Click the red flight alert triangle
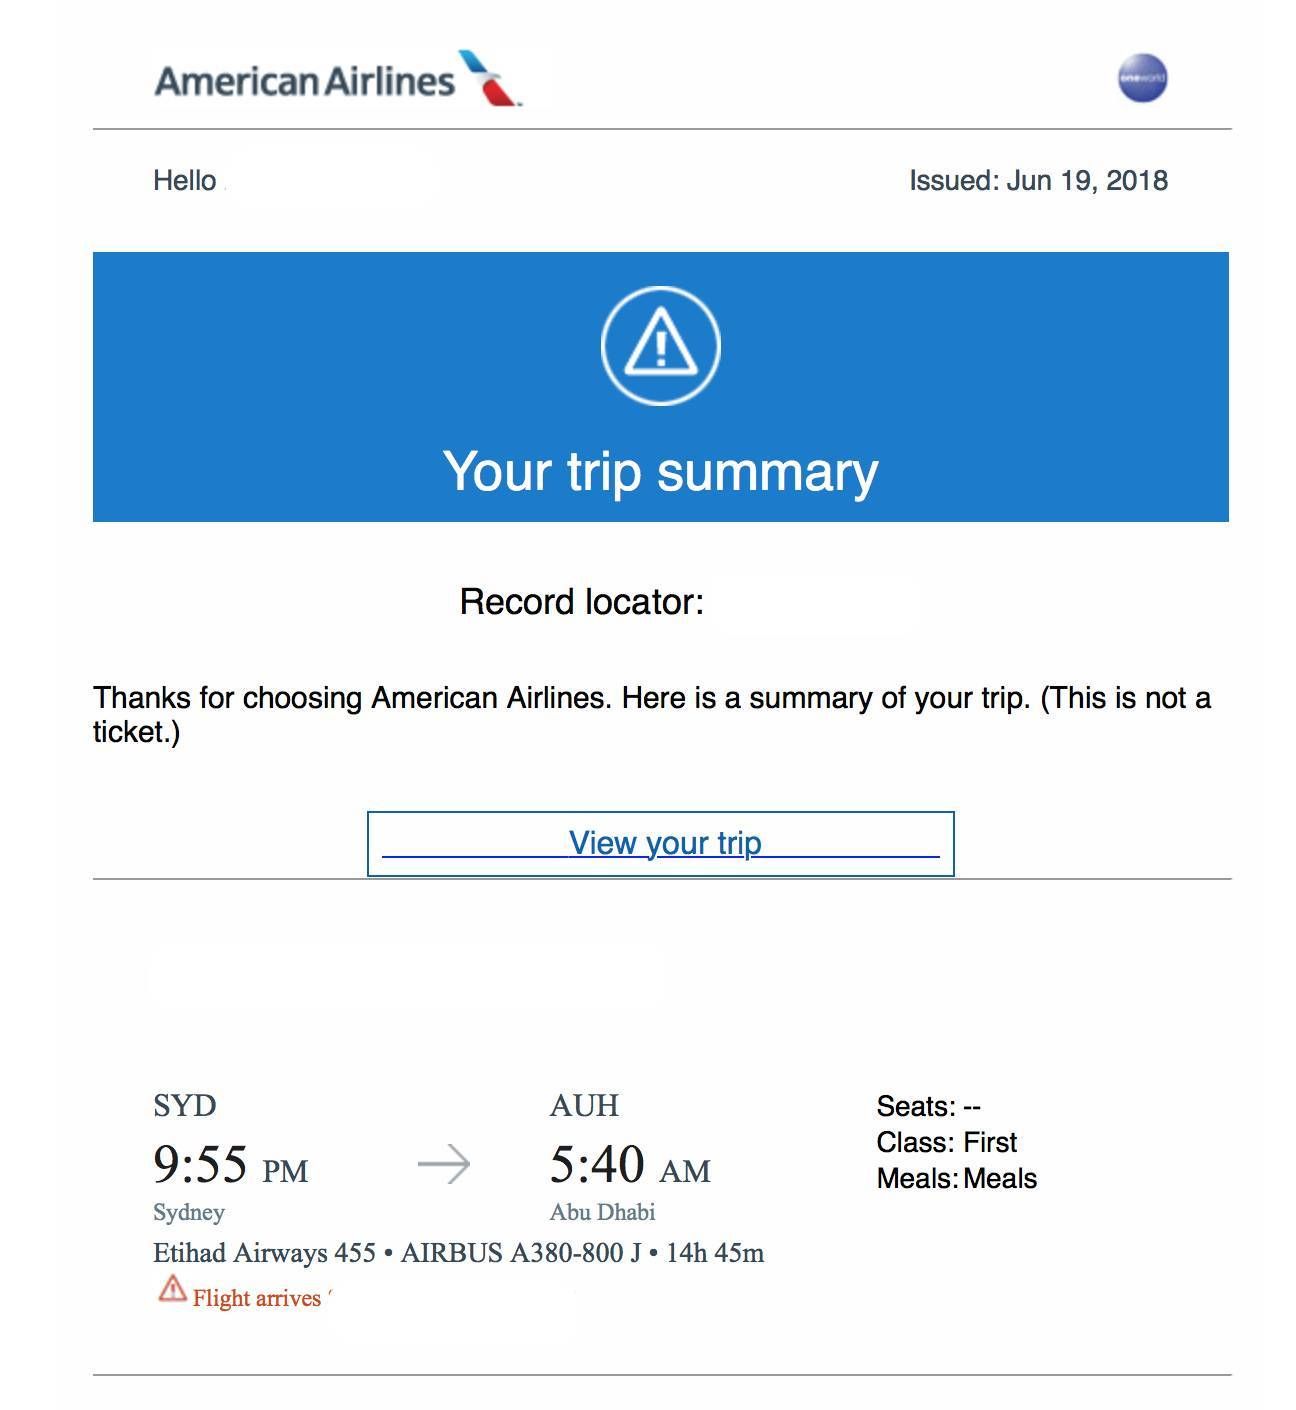Viewport: 1296px width, 1410px height. [x=172, y=1288]
